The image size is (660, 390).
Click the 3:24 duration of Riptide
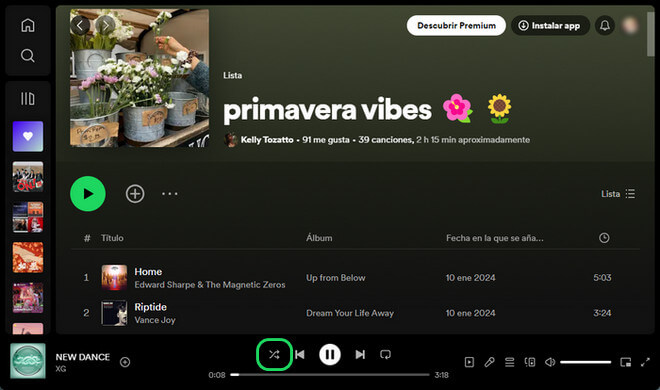click(602, 313)
